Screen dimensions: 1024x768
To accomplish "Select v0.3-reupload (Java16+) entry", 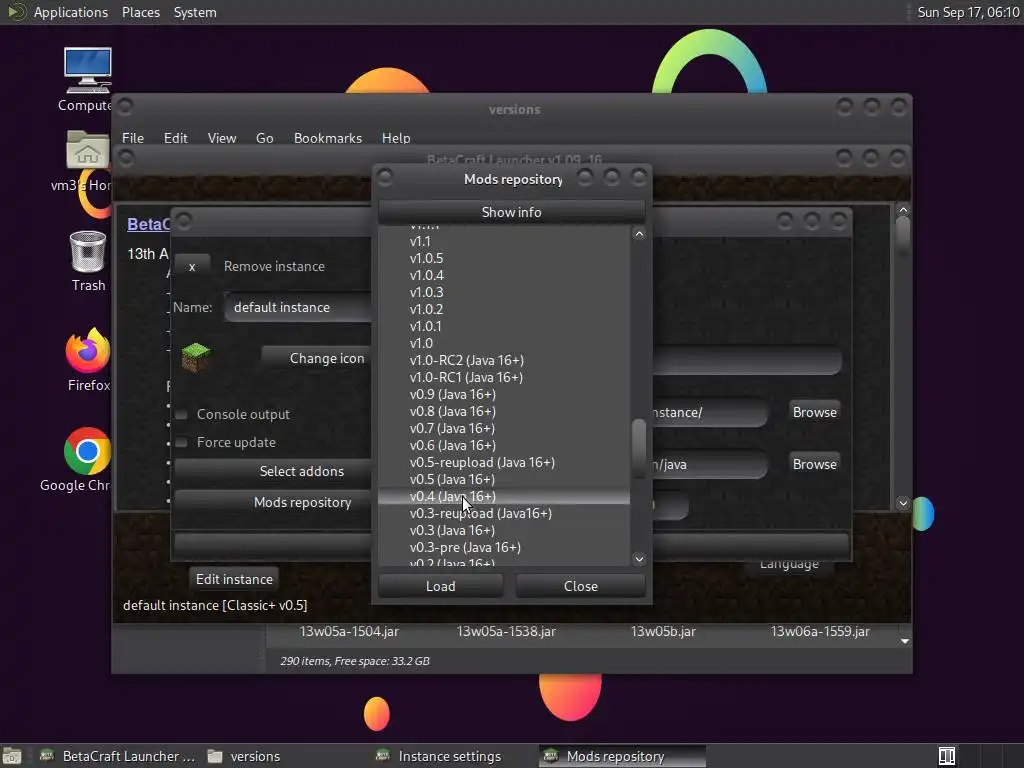I will [x=504, y=513].
